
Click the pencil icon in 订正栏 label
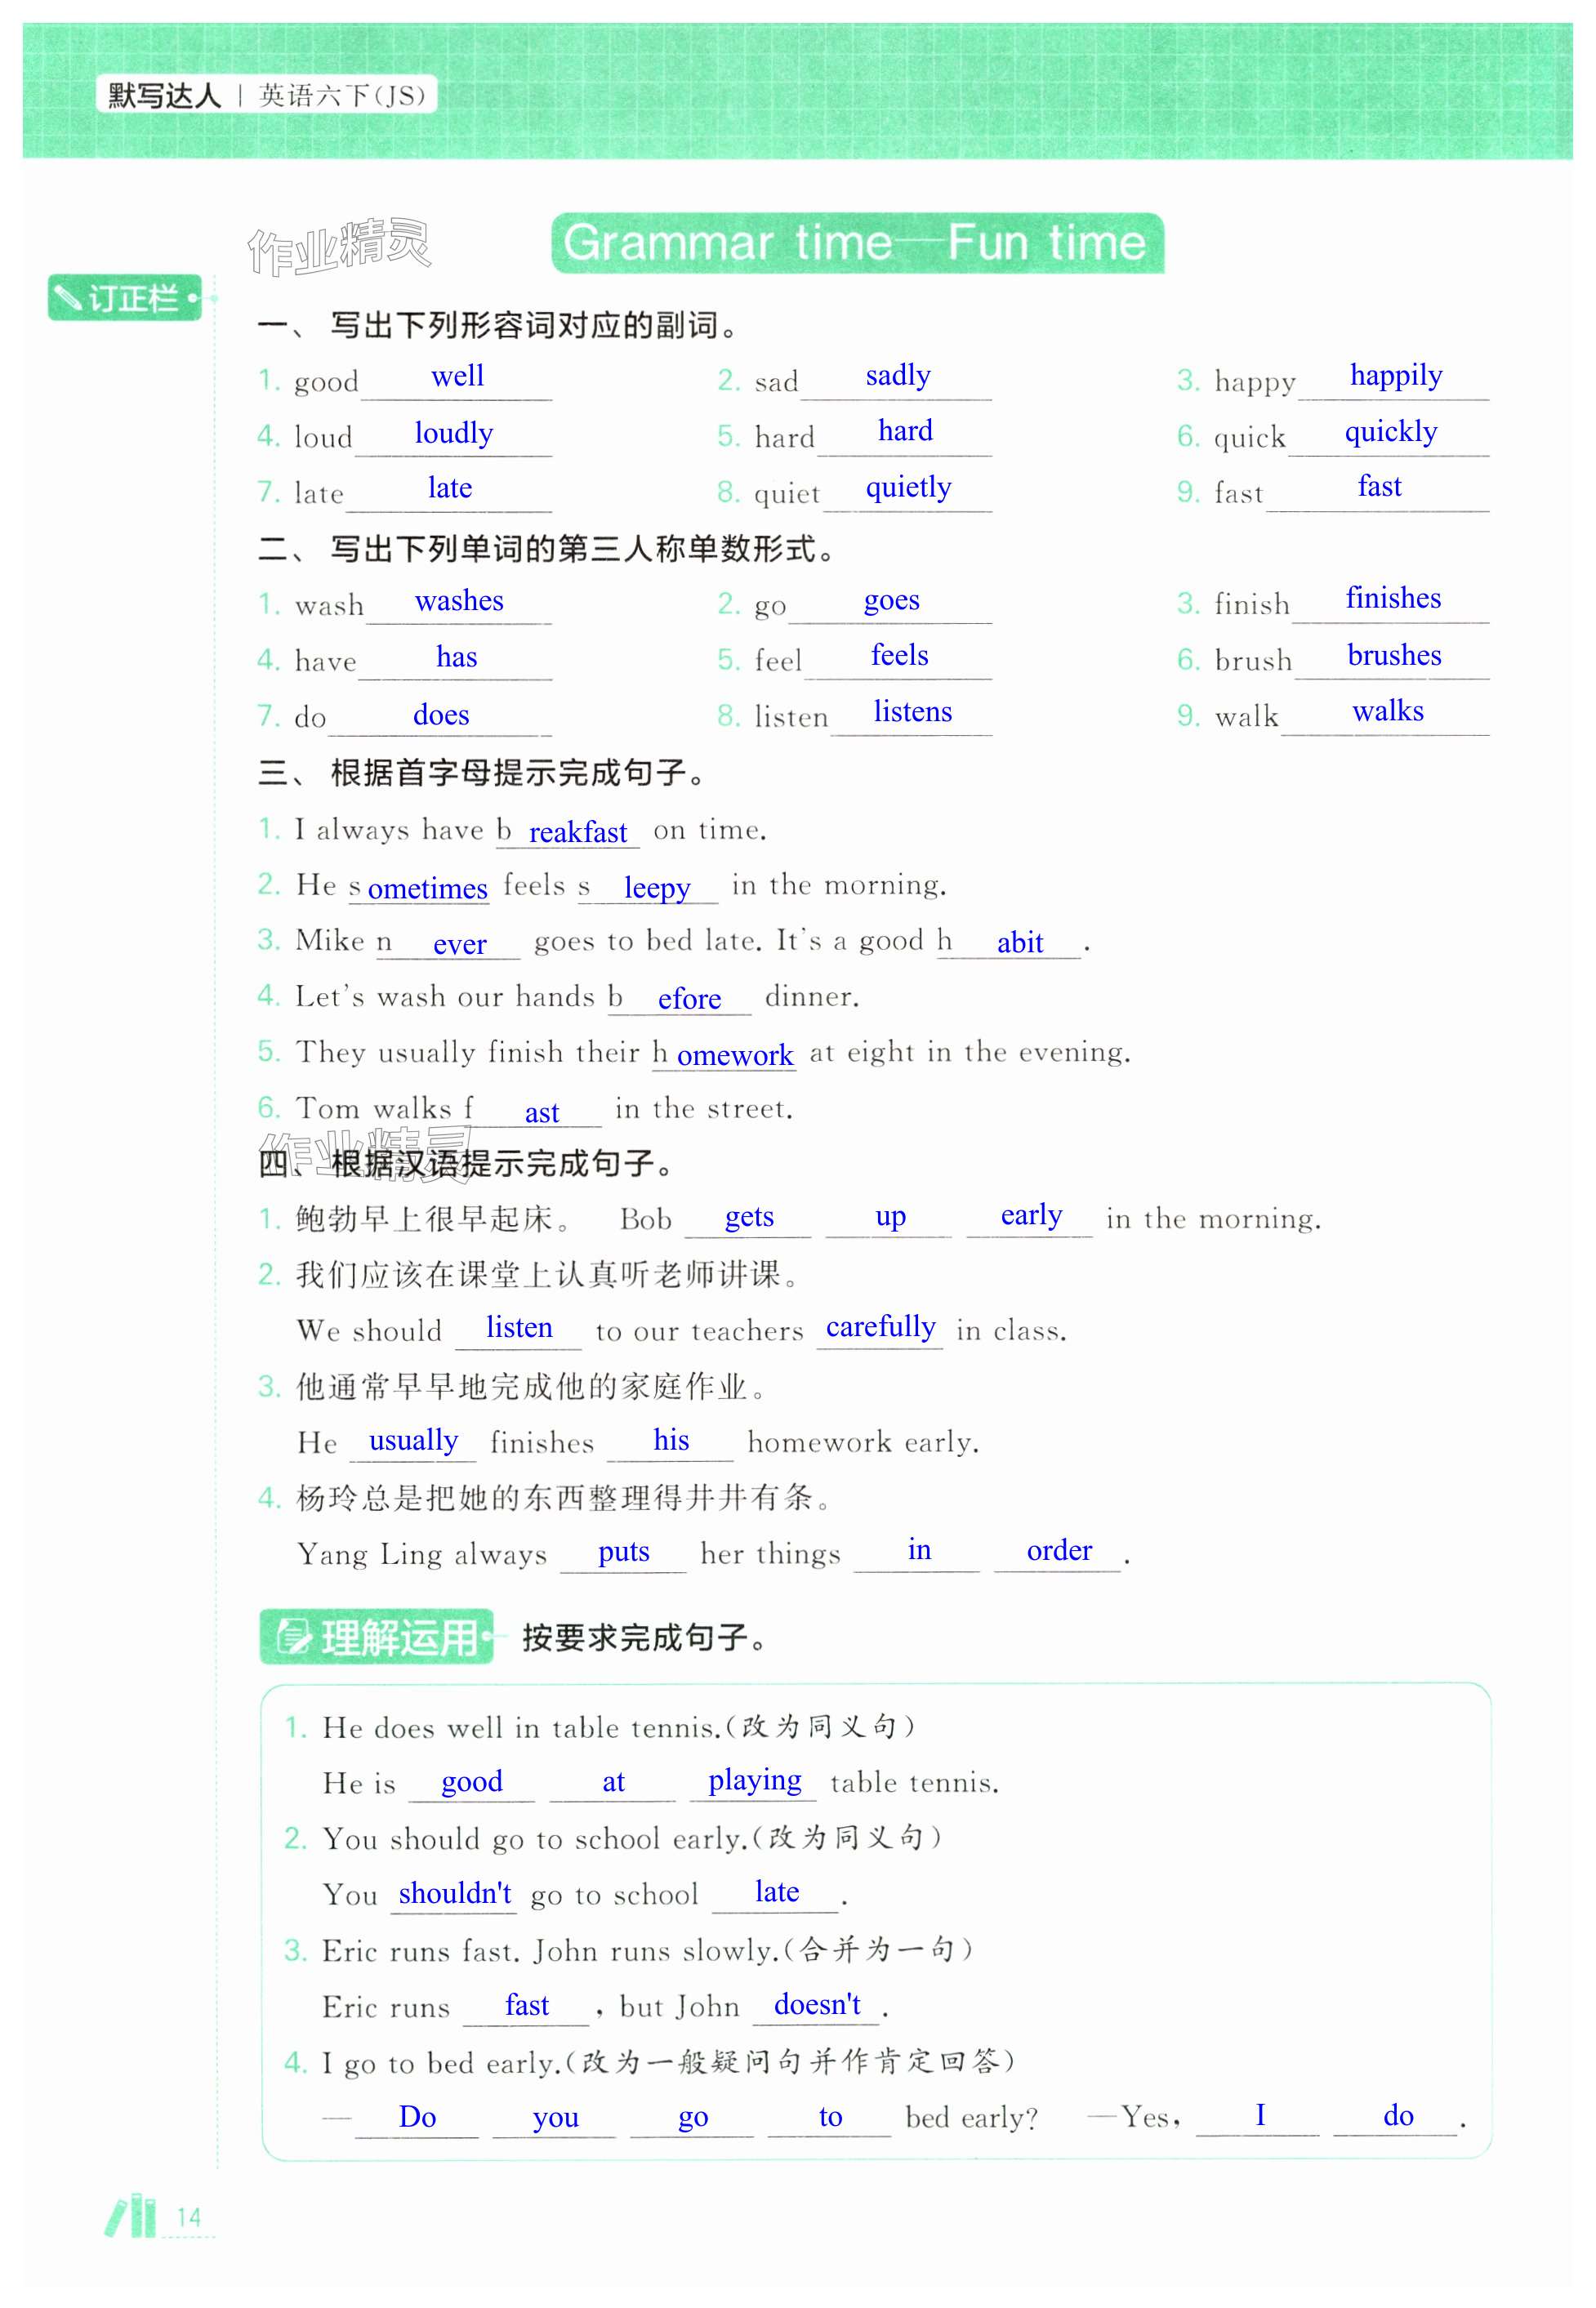click(x=69, y=298)
